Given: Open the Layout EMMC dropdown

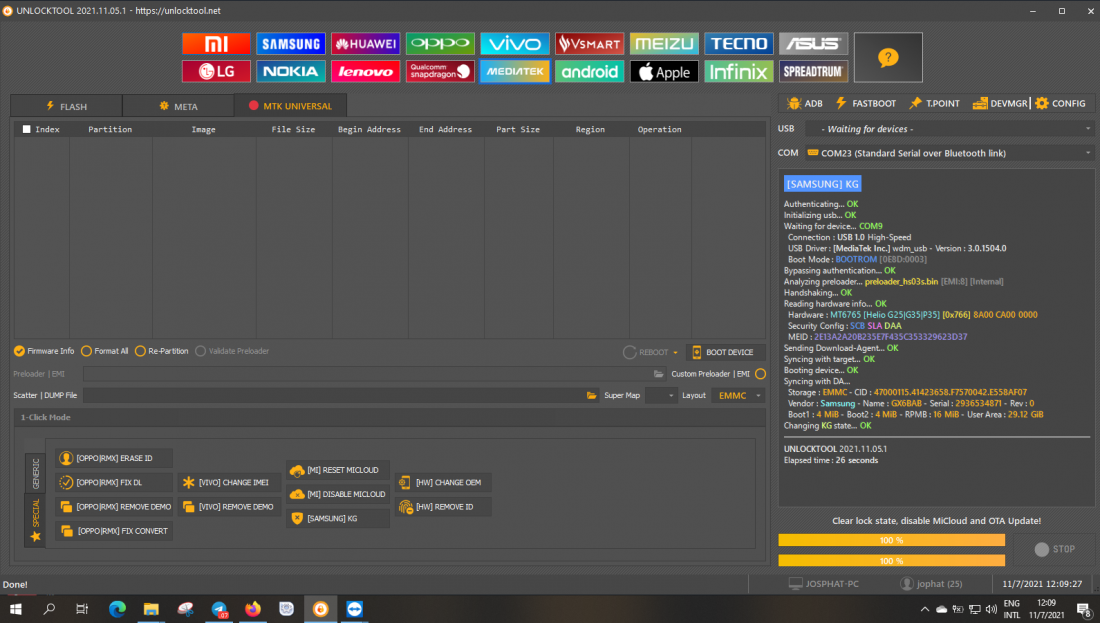Looking at the screenshot, I should point(739,396).
